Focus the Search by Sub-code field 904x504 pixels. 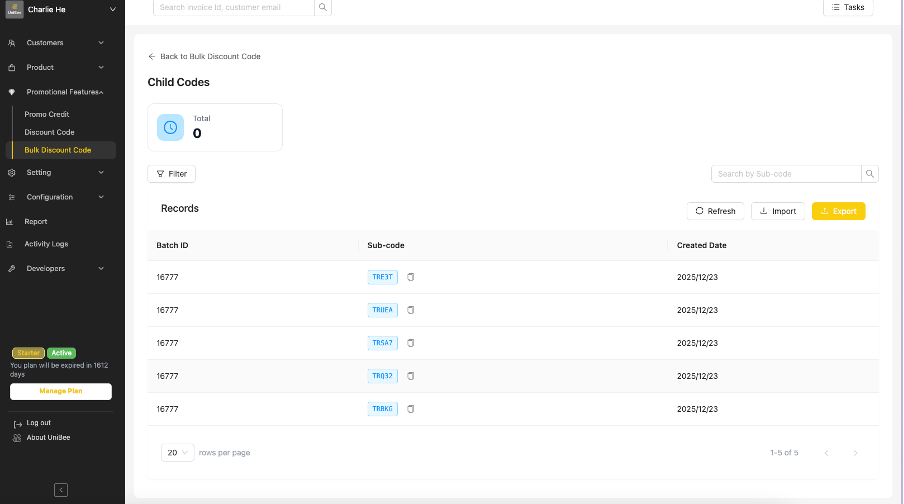pyautogui.click(x=786, y=174)
